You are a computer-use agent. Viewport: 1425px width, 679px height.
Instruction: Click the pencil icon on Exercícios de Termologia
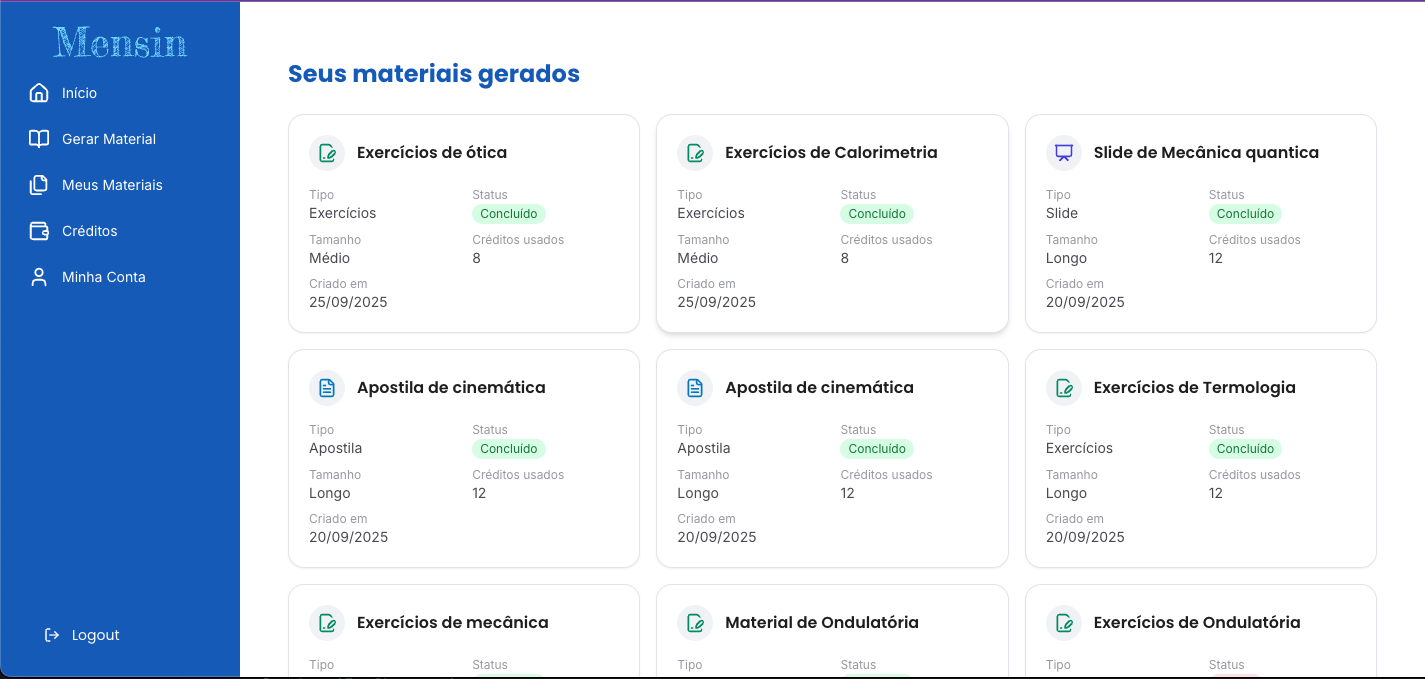1063,388
